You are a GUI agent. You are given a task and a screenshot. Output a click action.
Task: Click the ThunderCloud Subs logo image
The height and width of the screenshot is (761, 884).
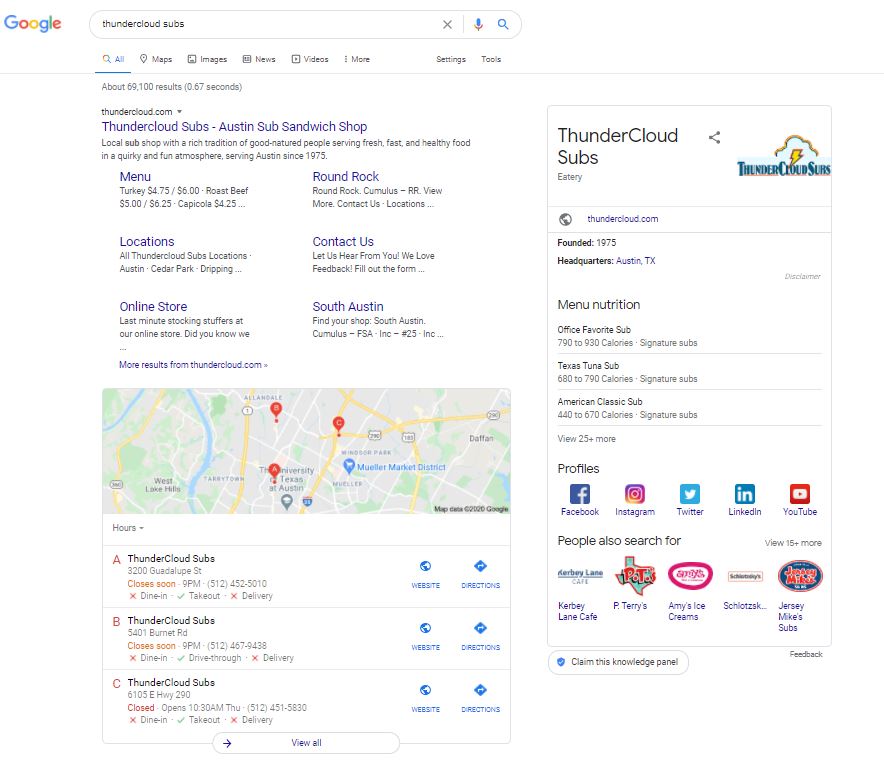784,156
